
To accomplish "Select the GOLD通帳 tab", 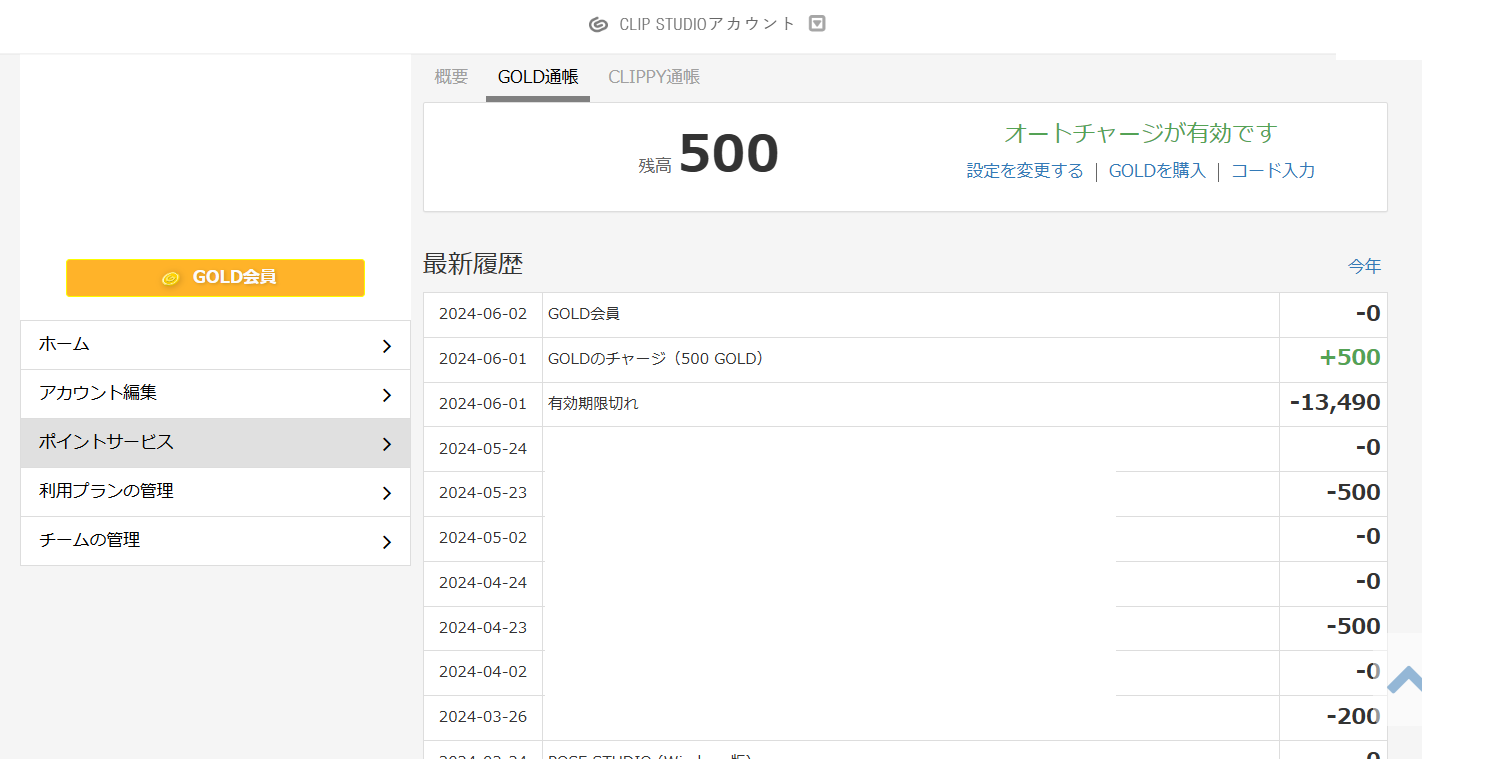I will [538, 77].
